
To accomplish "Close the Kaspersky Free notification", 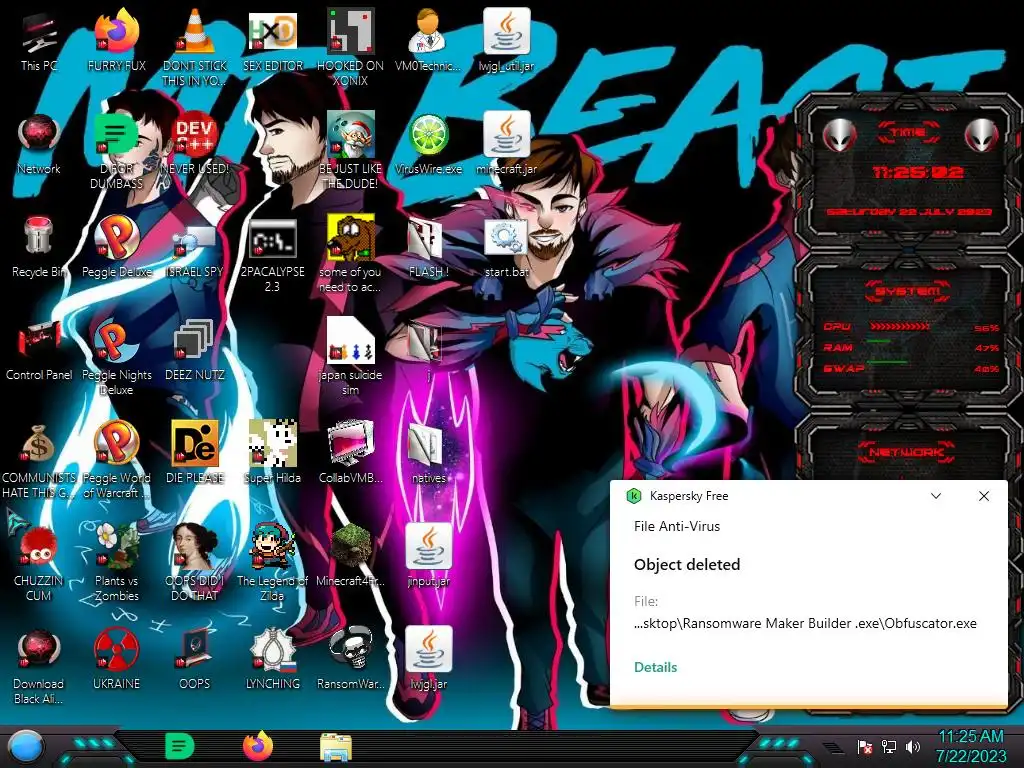I will click(x=984, y=496).
